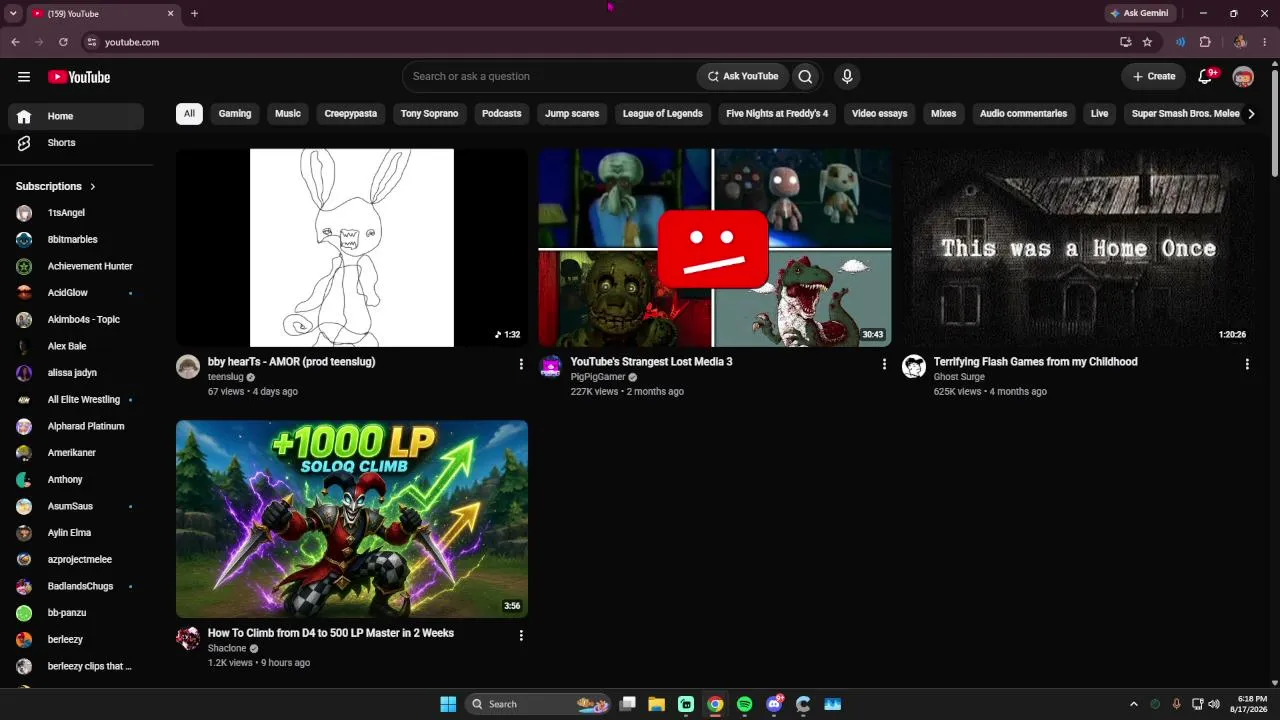1280x720 pixels.
Task: Expand the Subscriptions section
Action: tap(56, 186)
